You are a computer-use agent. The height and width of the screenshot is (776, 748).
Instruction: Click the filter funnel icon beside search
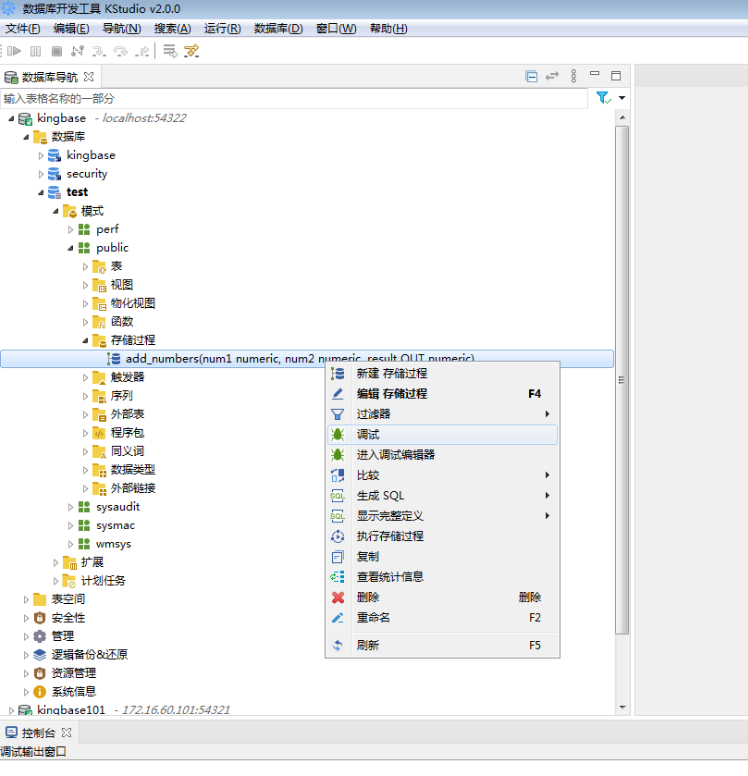pos(603,97)
